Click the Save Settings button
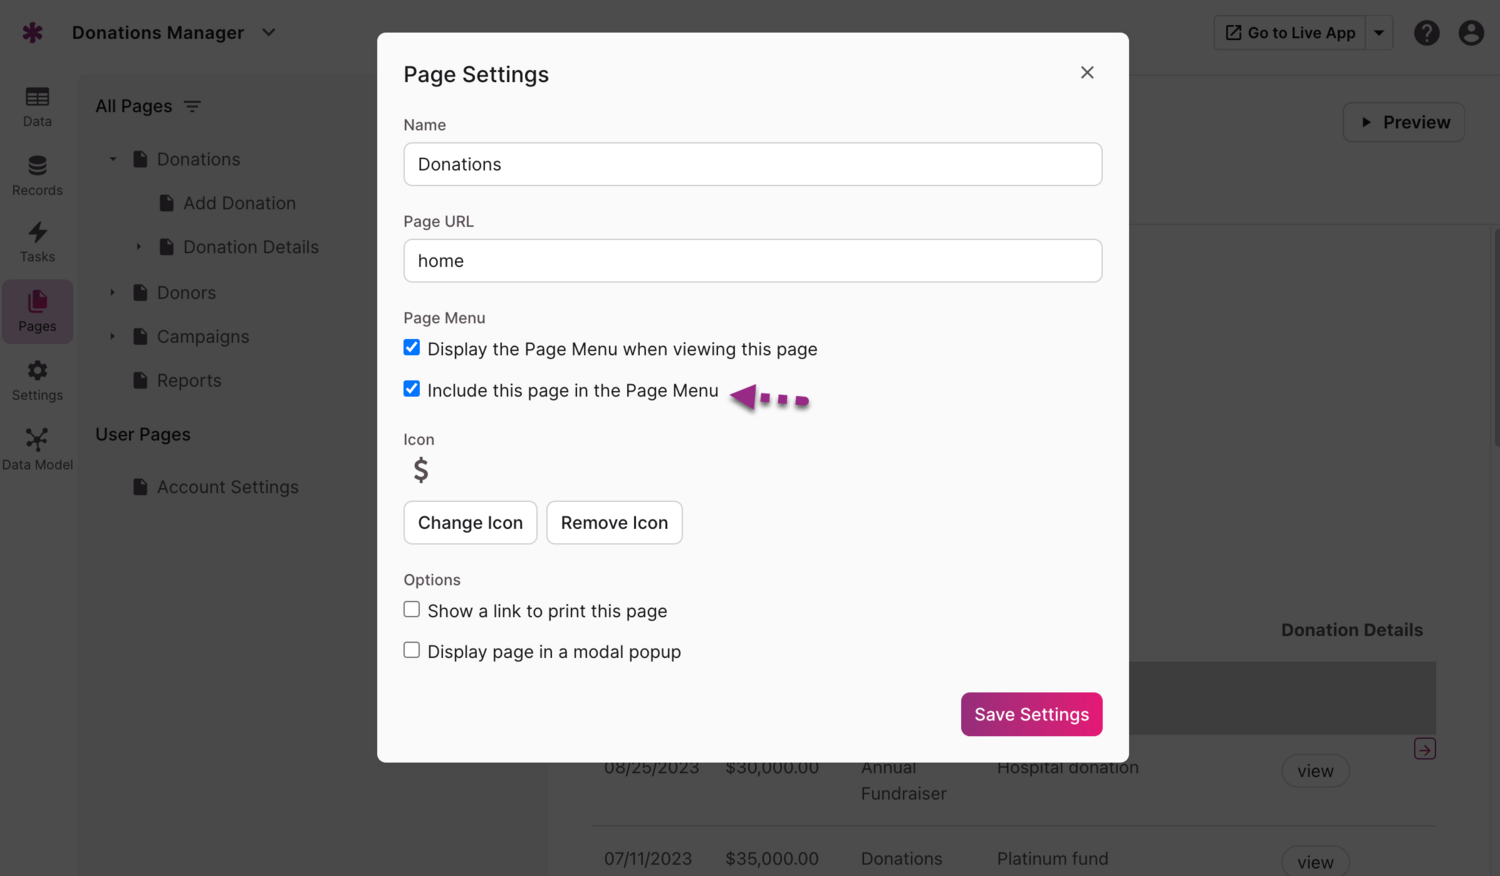Image resolution: width=1500 pixels, height=876 pixels. click(x=1031, y=714)
